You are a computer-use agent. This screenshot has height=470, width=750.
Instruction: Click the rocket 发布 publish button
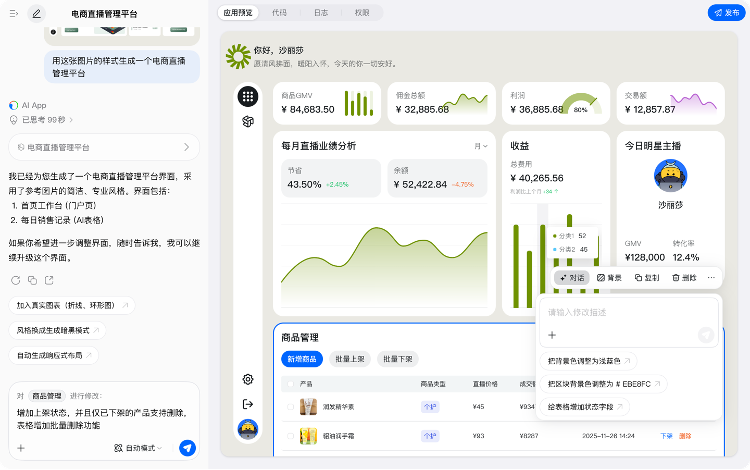(x=726, y=13)
